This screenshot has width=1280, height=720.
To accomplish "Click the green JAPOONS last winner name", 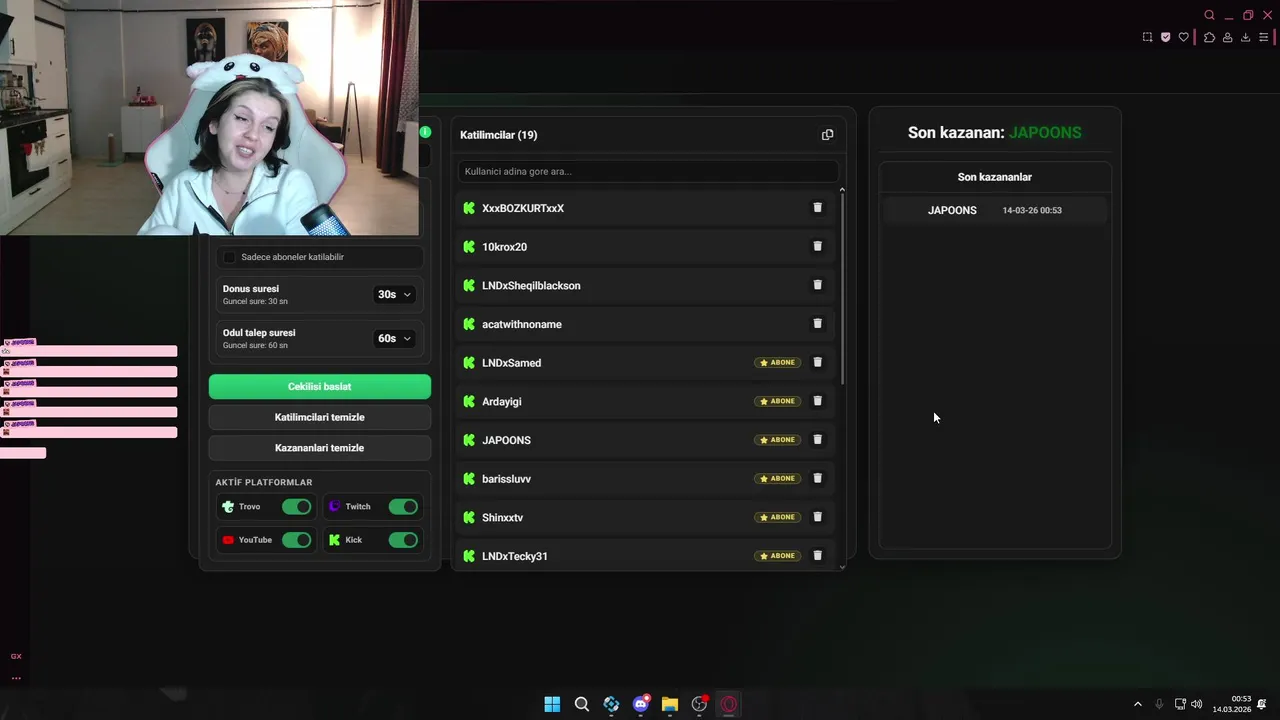I will point(1045,132).
